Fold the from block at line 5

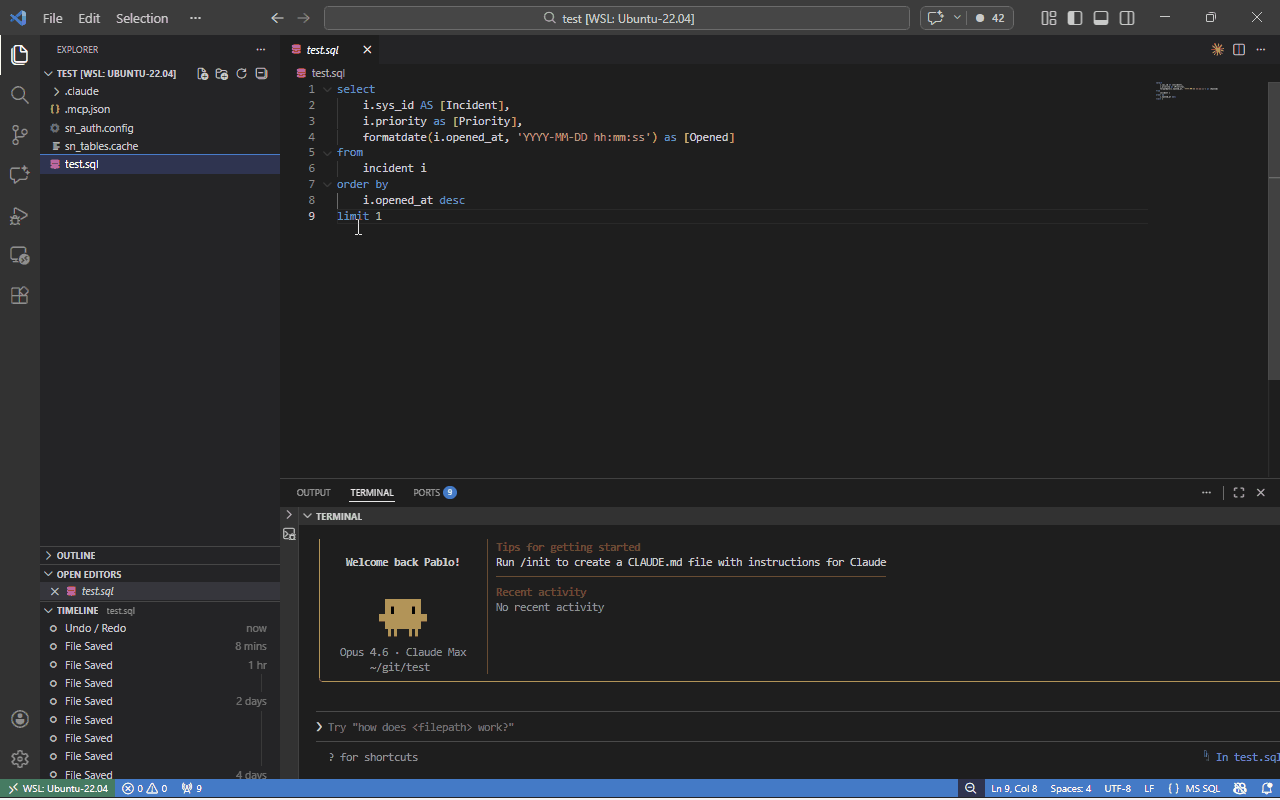coord(327,152)
